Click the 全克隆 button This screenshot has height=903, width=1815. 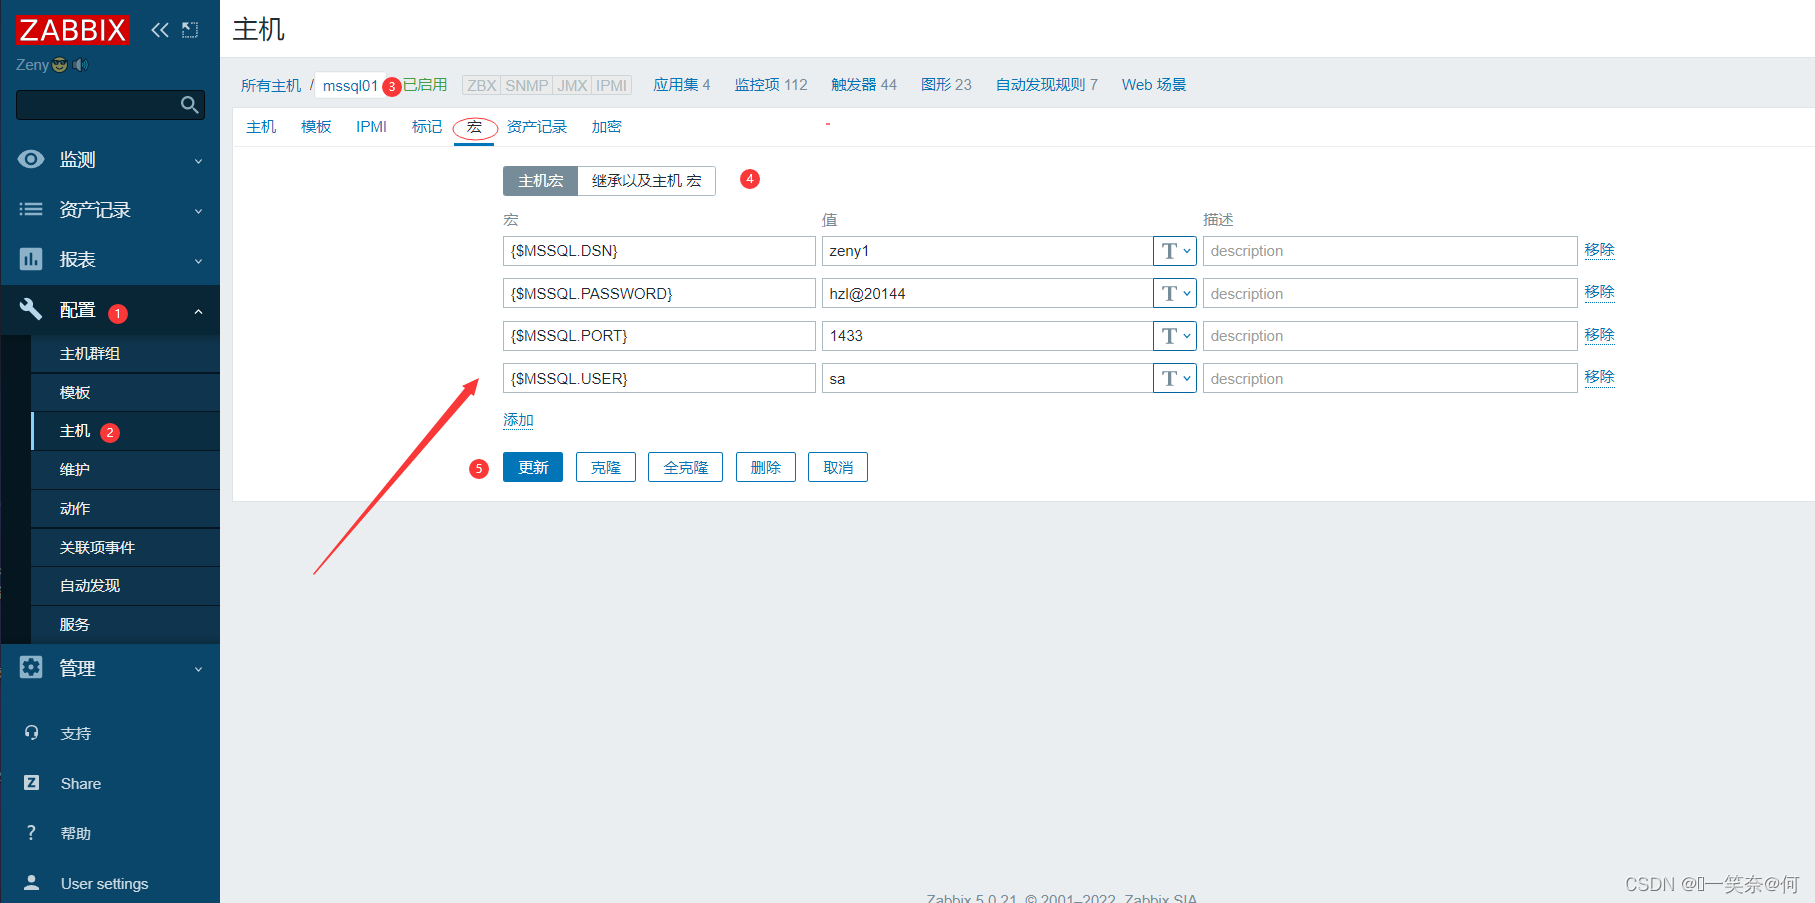(686, 467)
